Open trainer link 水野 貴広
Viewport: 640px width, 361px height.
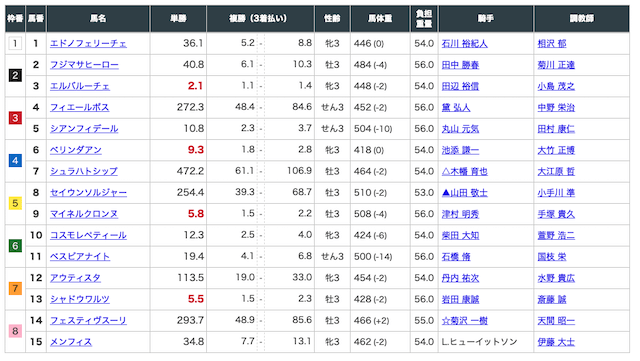point(556,278)
